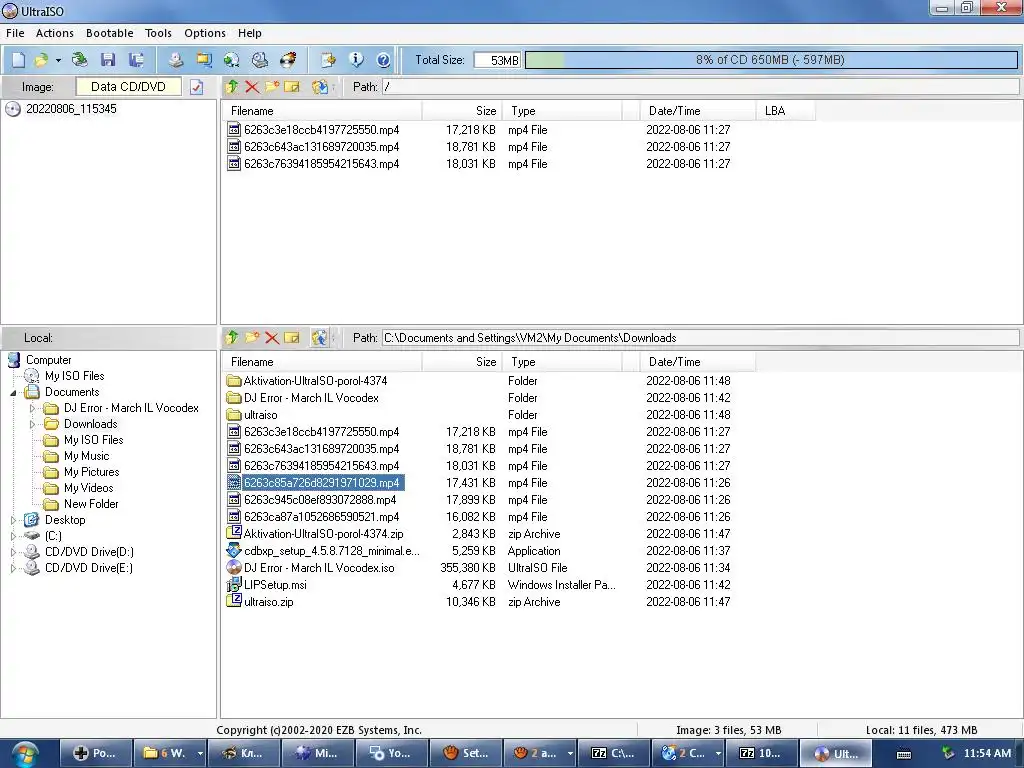Select the My Music folder
Screen dimensions: 1024x768
tap(86, 456)
